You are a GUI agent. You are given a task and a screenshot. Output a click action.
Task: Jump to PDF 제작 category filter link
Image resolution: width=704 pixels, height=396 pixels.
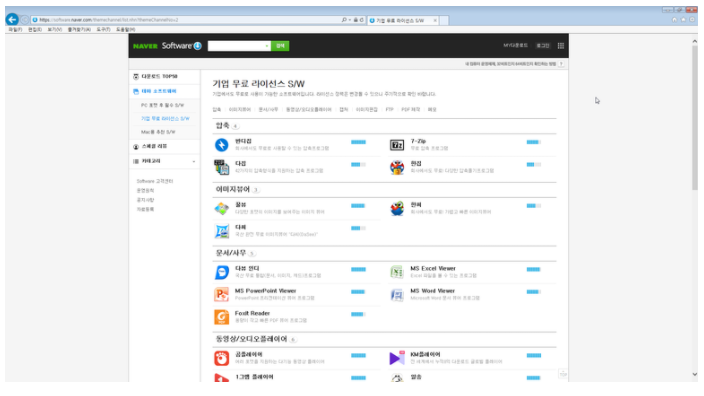[x=410, y=110]
